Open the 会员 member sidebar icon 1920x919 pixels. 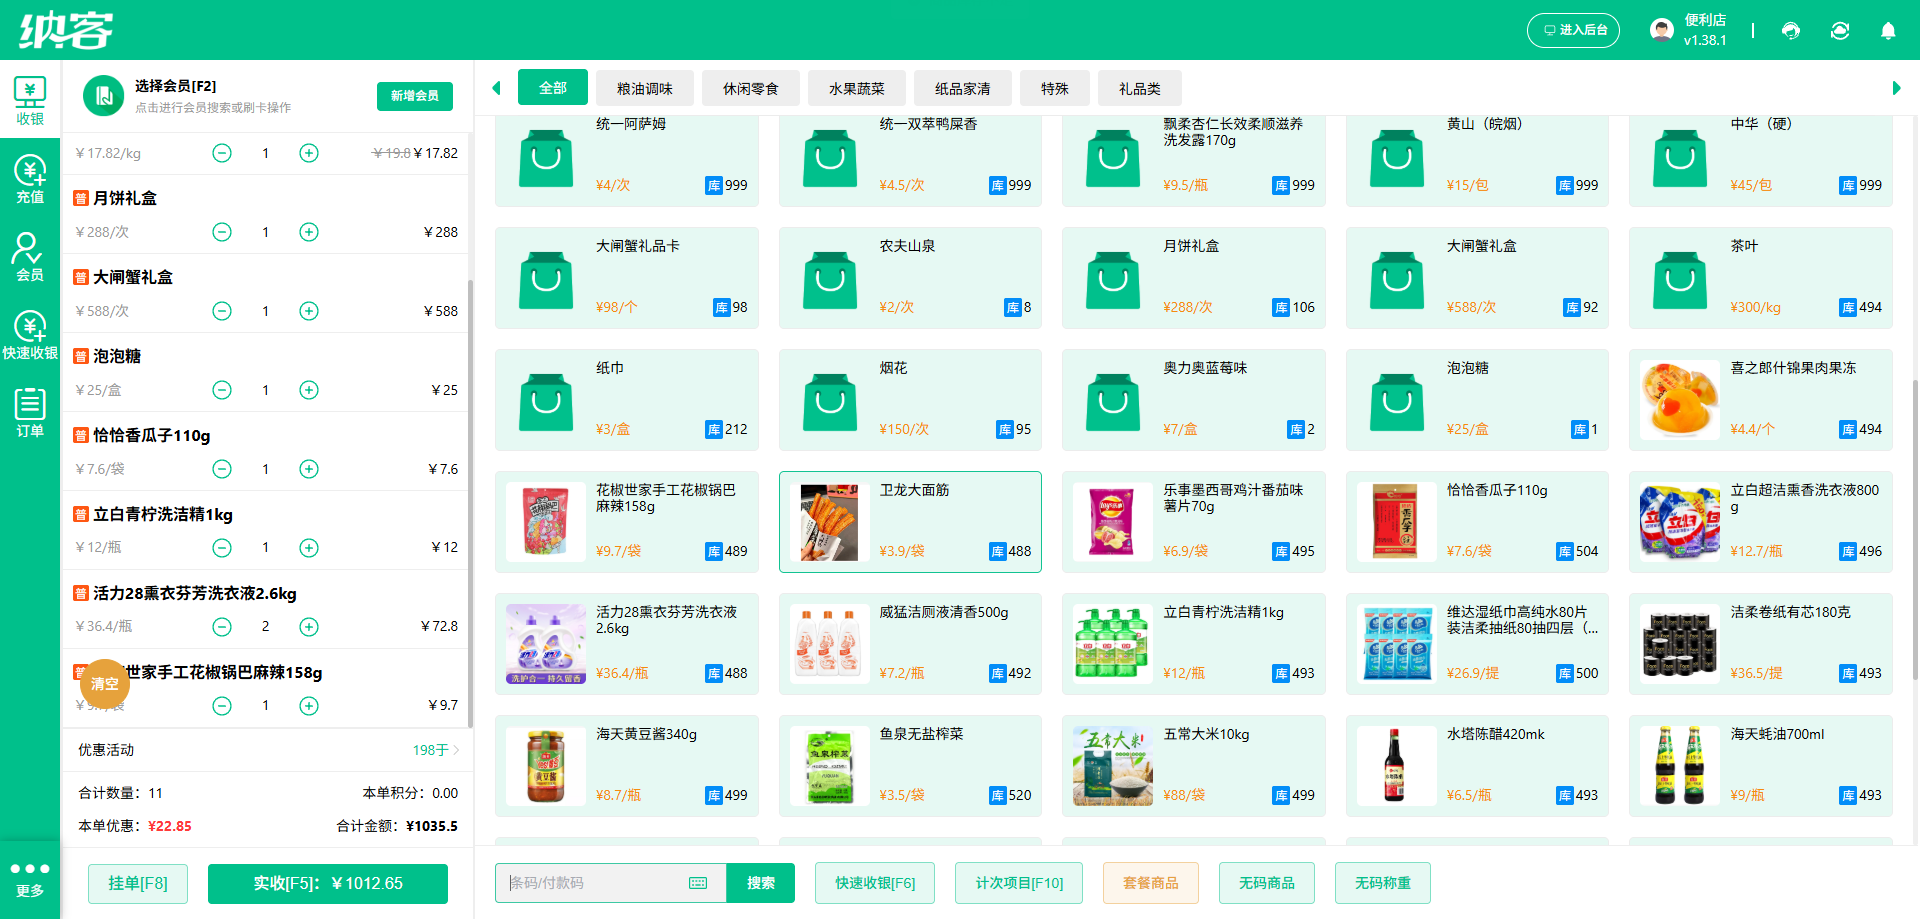[x=30, y=257]
